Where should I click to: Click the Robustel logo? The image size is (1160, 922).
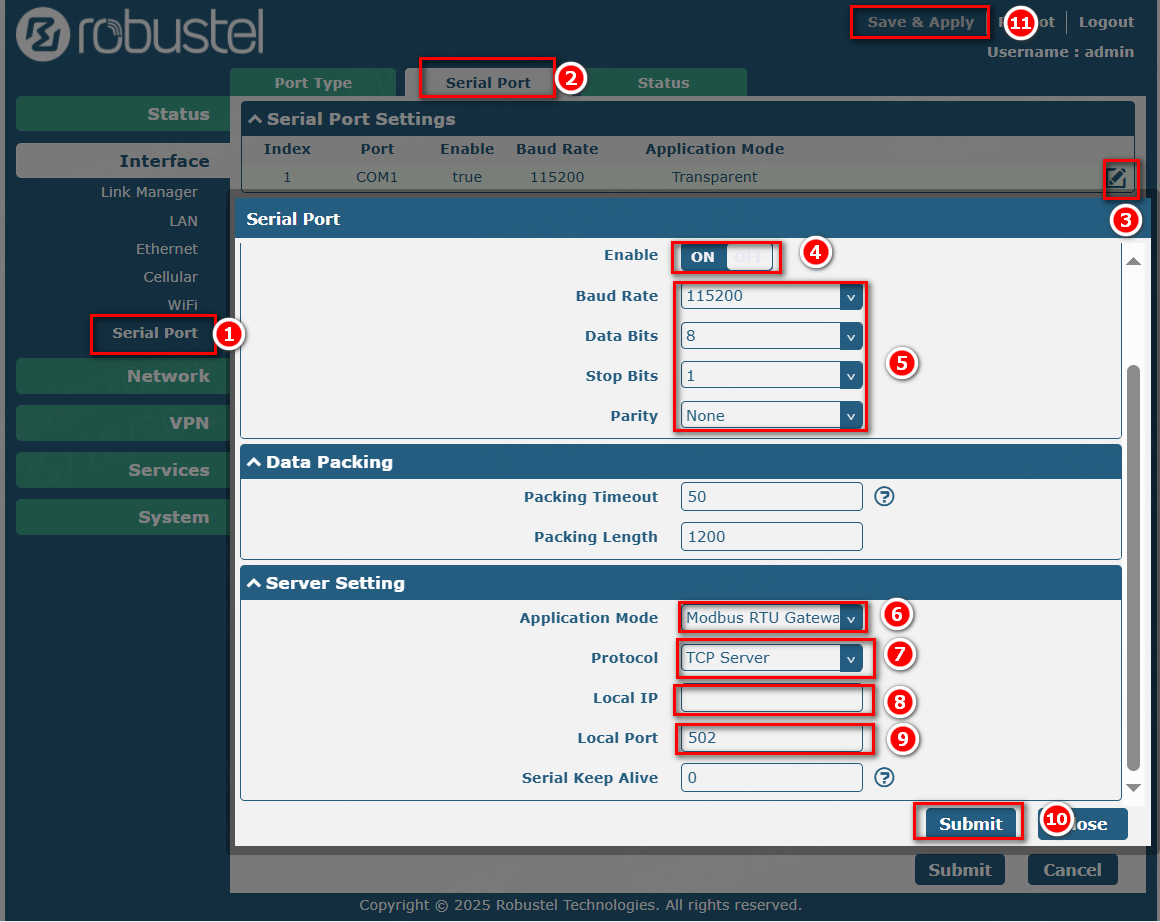140,33
